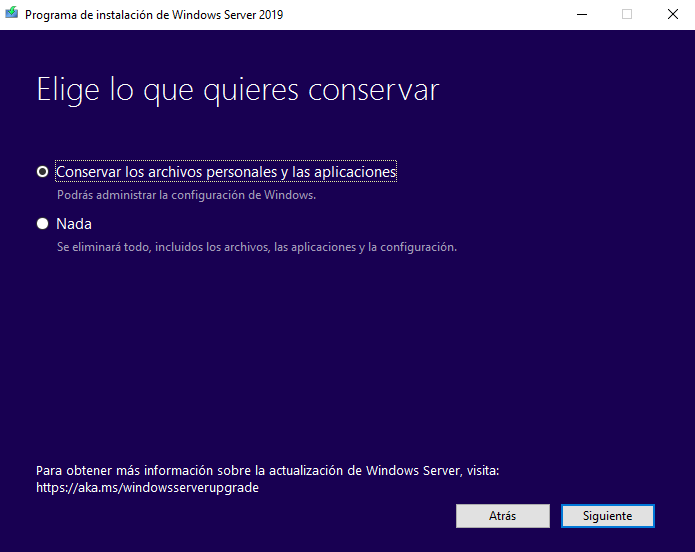
Task: Click the label 'Conservar los archivos personales y las aplicaciones'
Action: click(x=226, y=172)
